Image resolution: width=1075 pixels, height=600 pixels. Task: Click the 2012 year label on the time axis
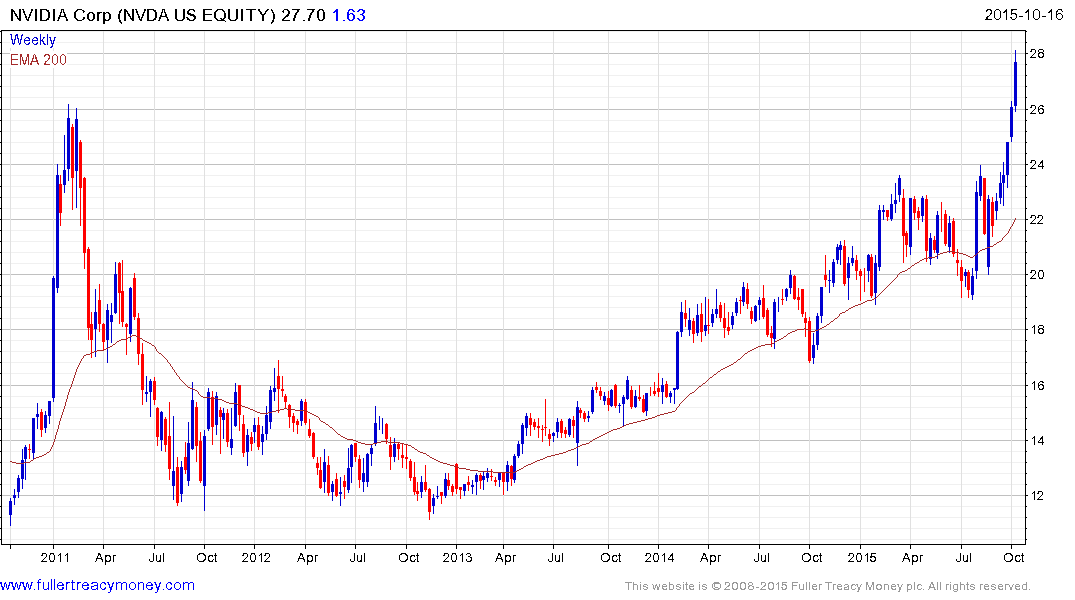(x=256, y=557)
